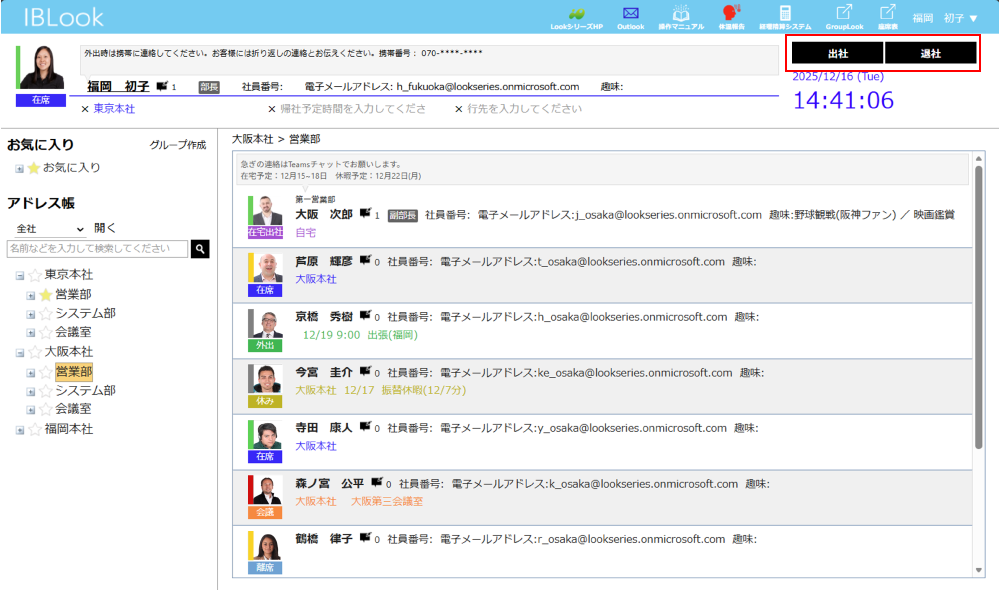Expand the 福岡本社 tree node
The width and height of the screenshot is (1000, 590).
(x=20, y=430)
